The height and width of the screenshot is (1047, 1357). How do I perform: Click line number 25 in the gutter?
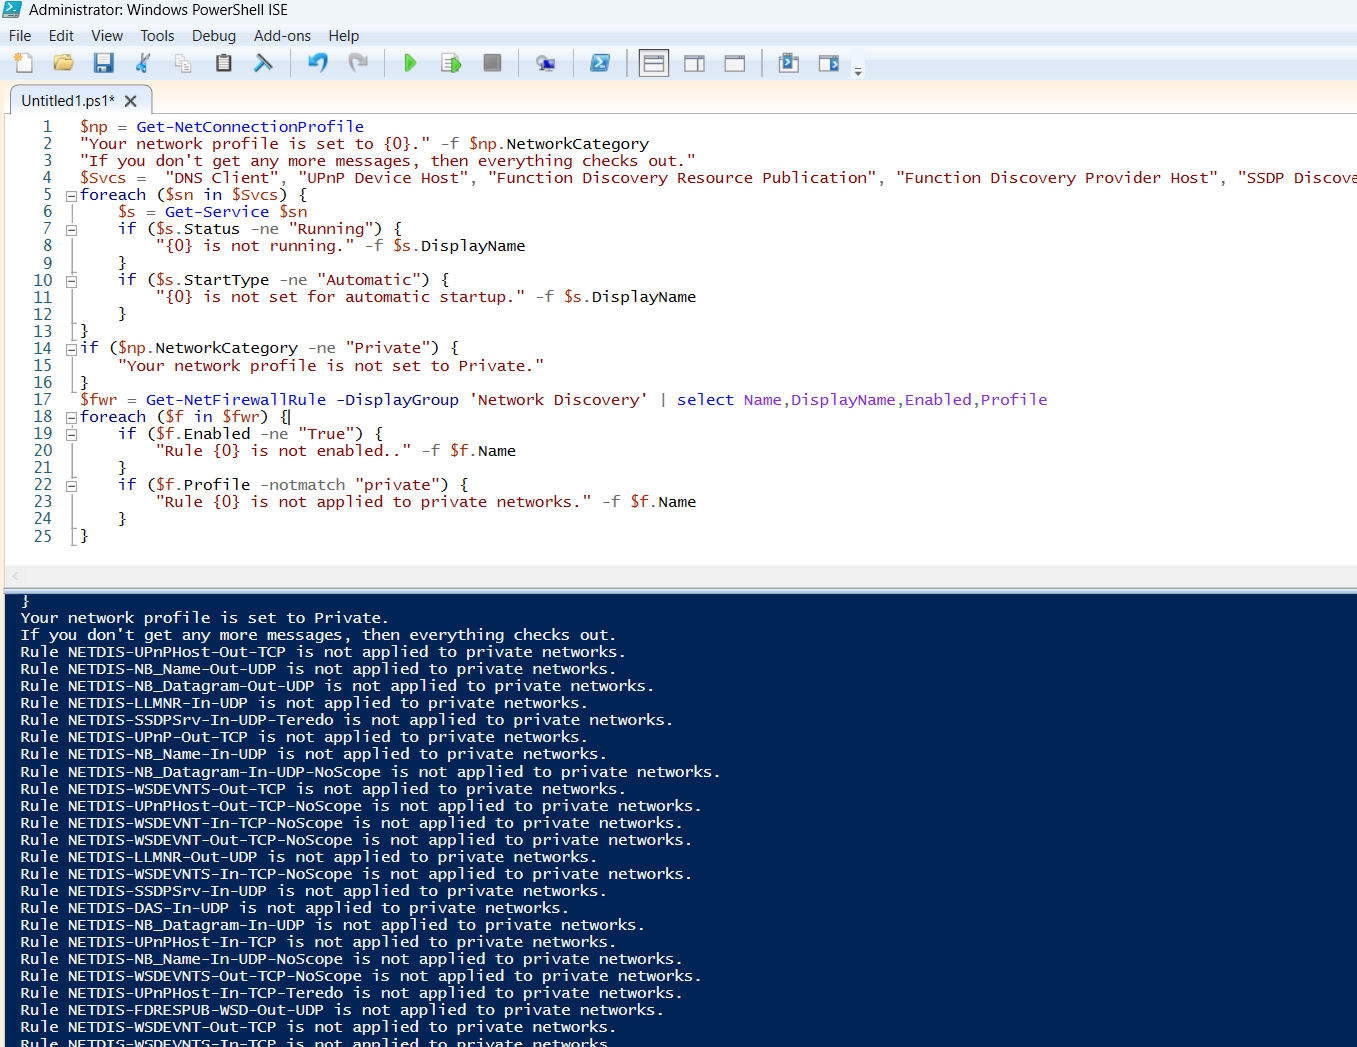43,536
